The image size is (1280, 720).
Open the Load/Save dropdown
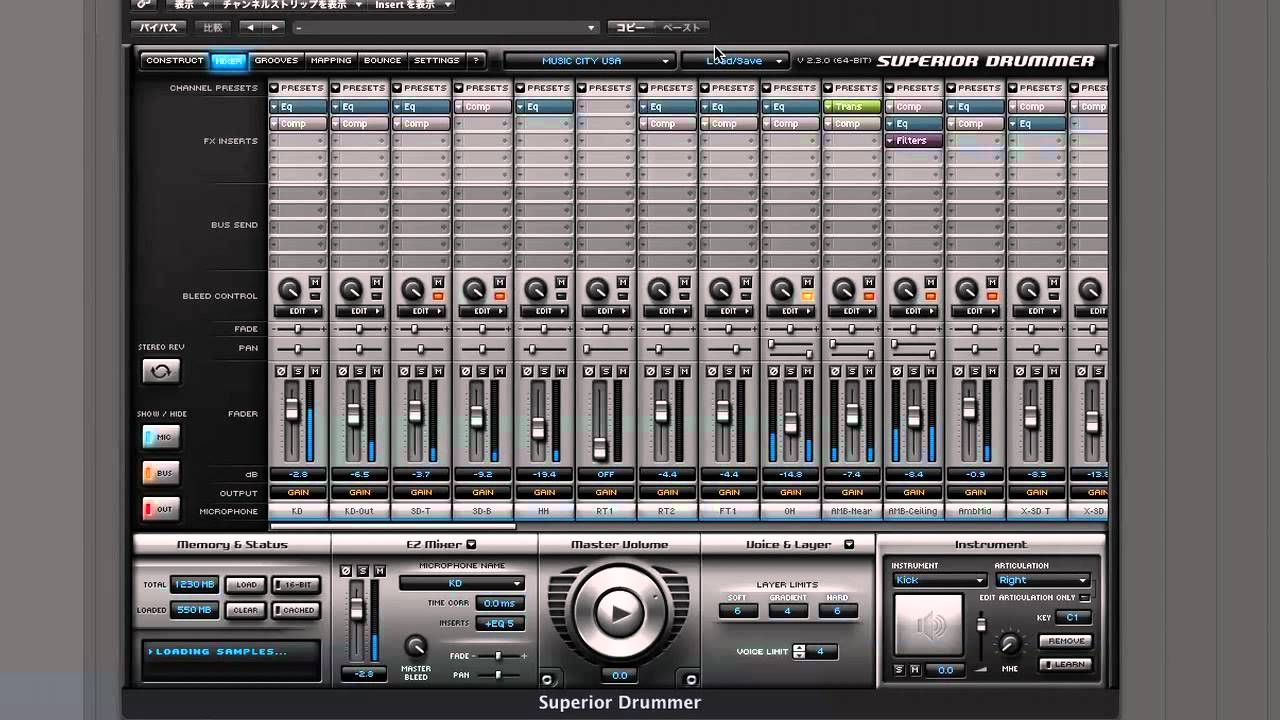(734, 60)
